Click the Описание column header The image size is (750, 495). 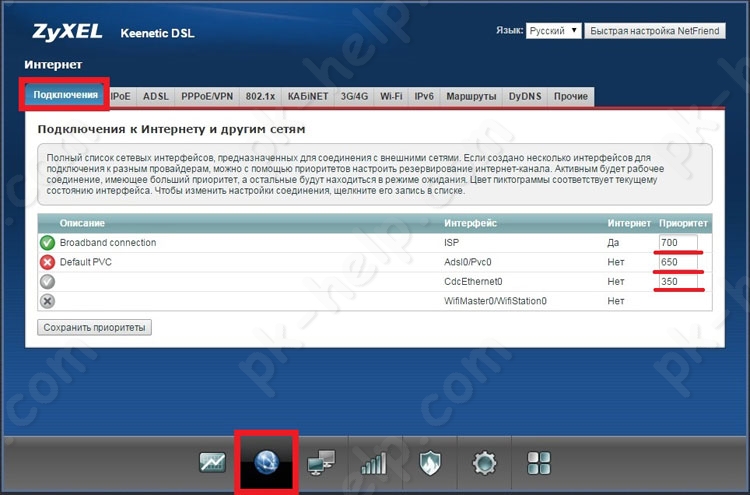click(82, 223)
